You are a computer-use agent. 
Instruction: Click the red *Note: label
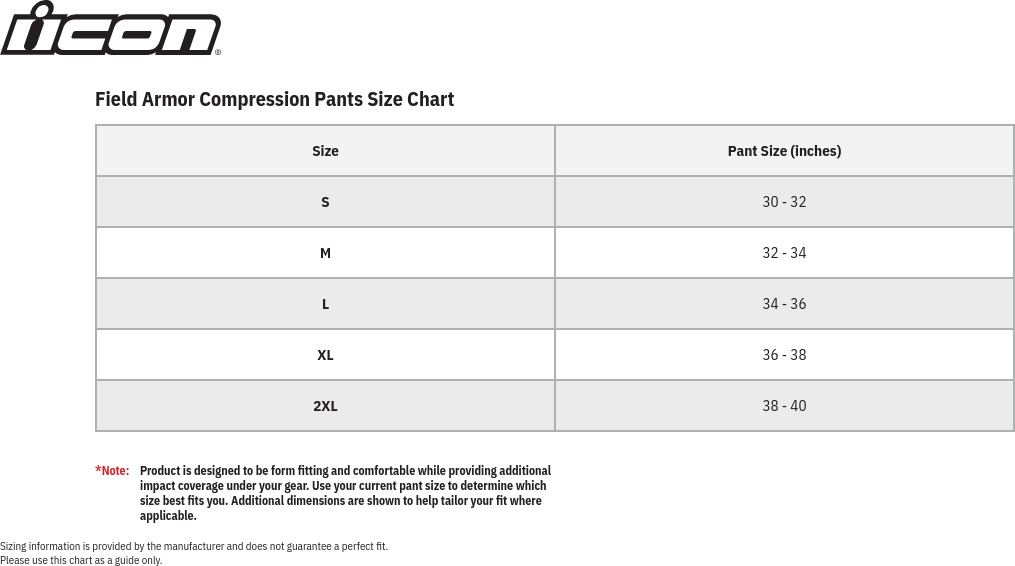click(112, 470)
